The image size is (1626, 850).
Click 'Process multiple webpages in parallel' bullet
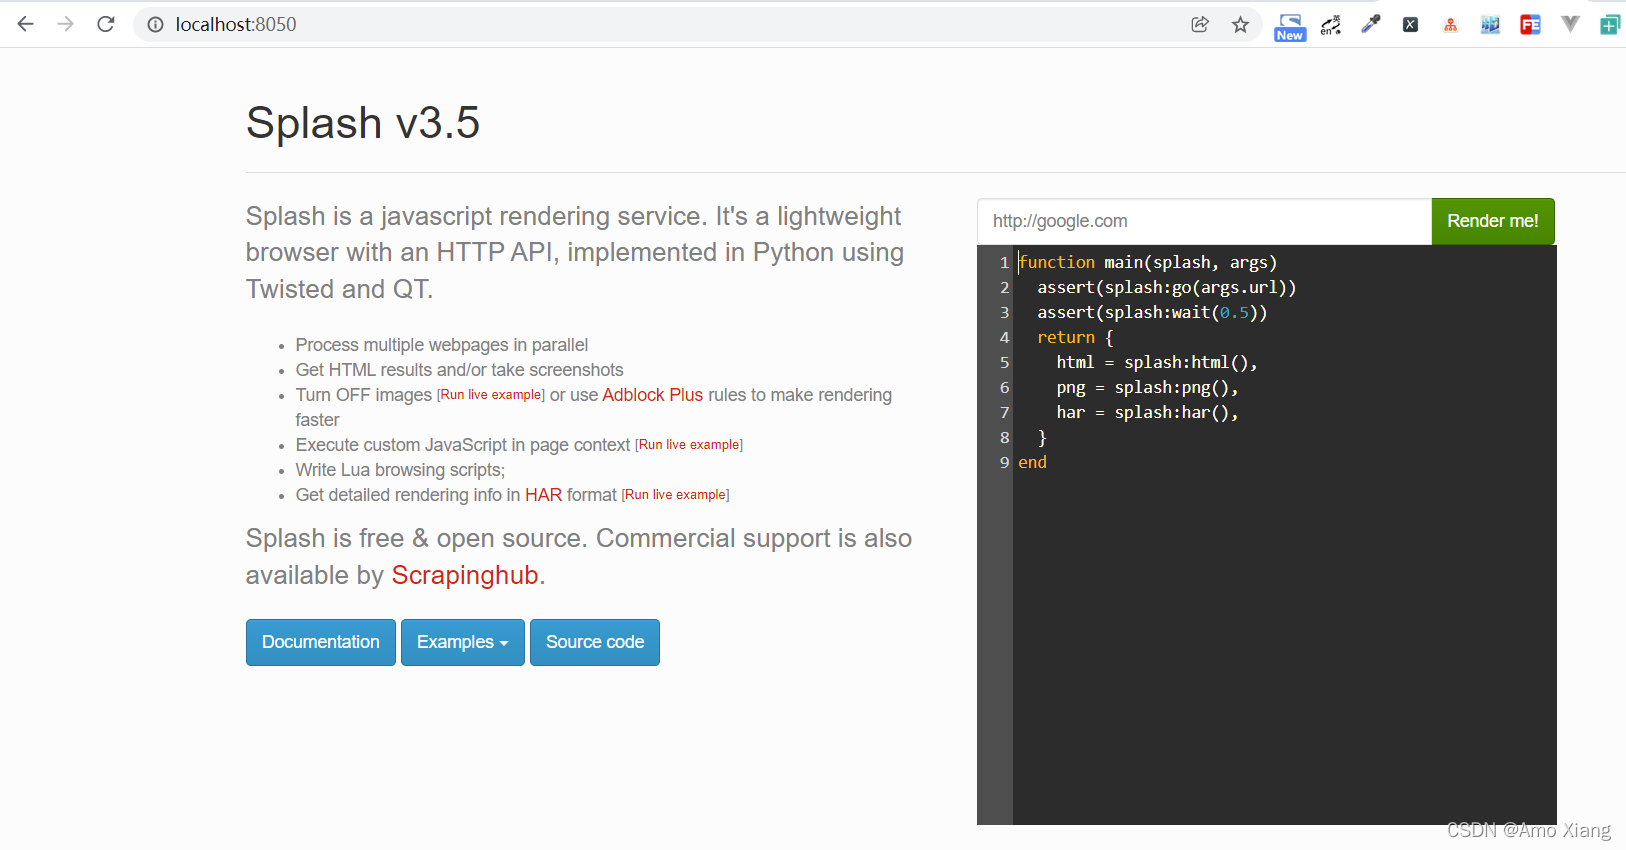click(x=442, y=345)
